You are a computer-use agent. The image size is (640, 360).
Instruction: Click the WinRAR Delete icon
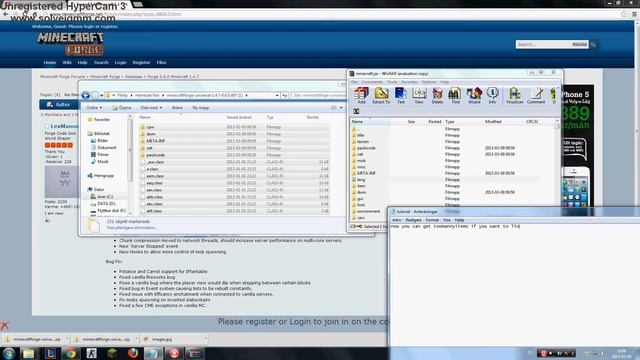[437, 96]
